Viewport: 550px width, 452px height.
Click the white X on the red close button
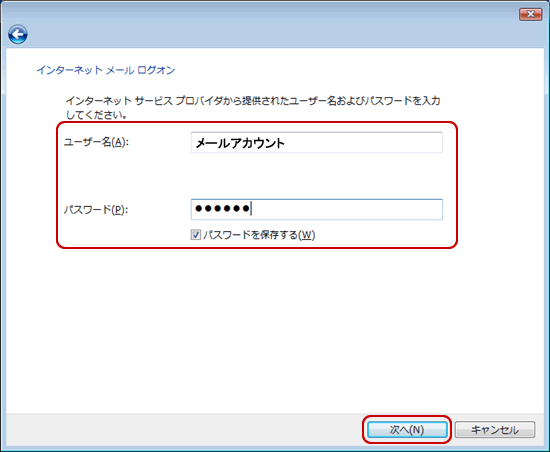pos(530,14)
